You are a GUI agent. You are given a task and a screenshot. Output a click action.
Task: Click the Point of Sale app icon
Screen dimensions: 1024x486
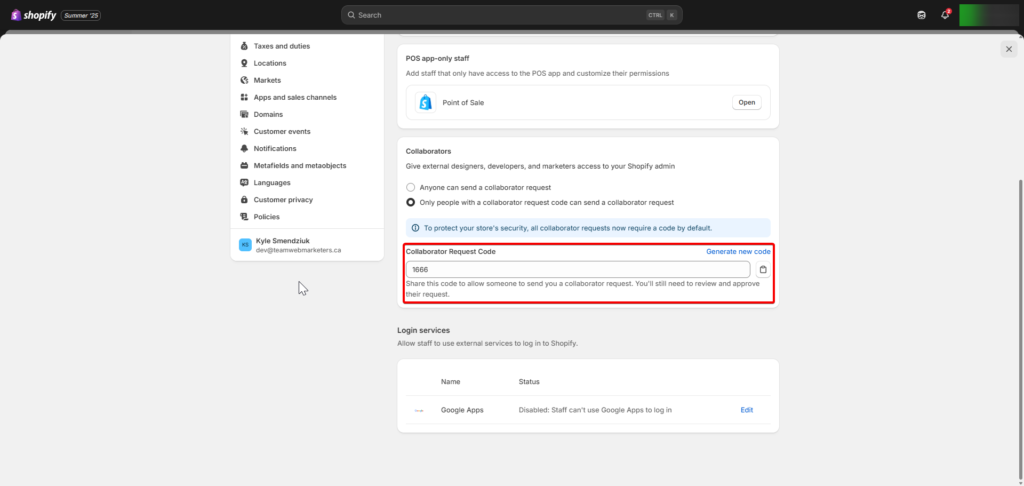coord(425,102)
